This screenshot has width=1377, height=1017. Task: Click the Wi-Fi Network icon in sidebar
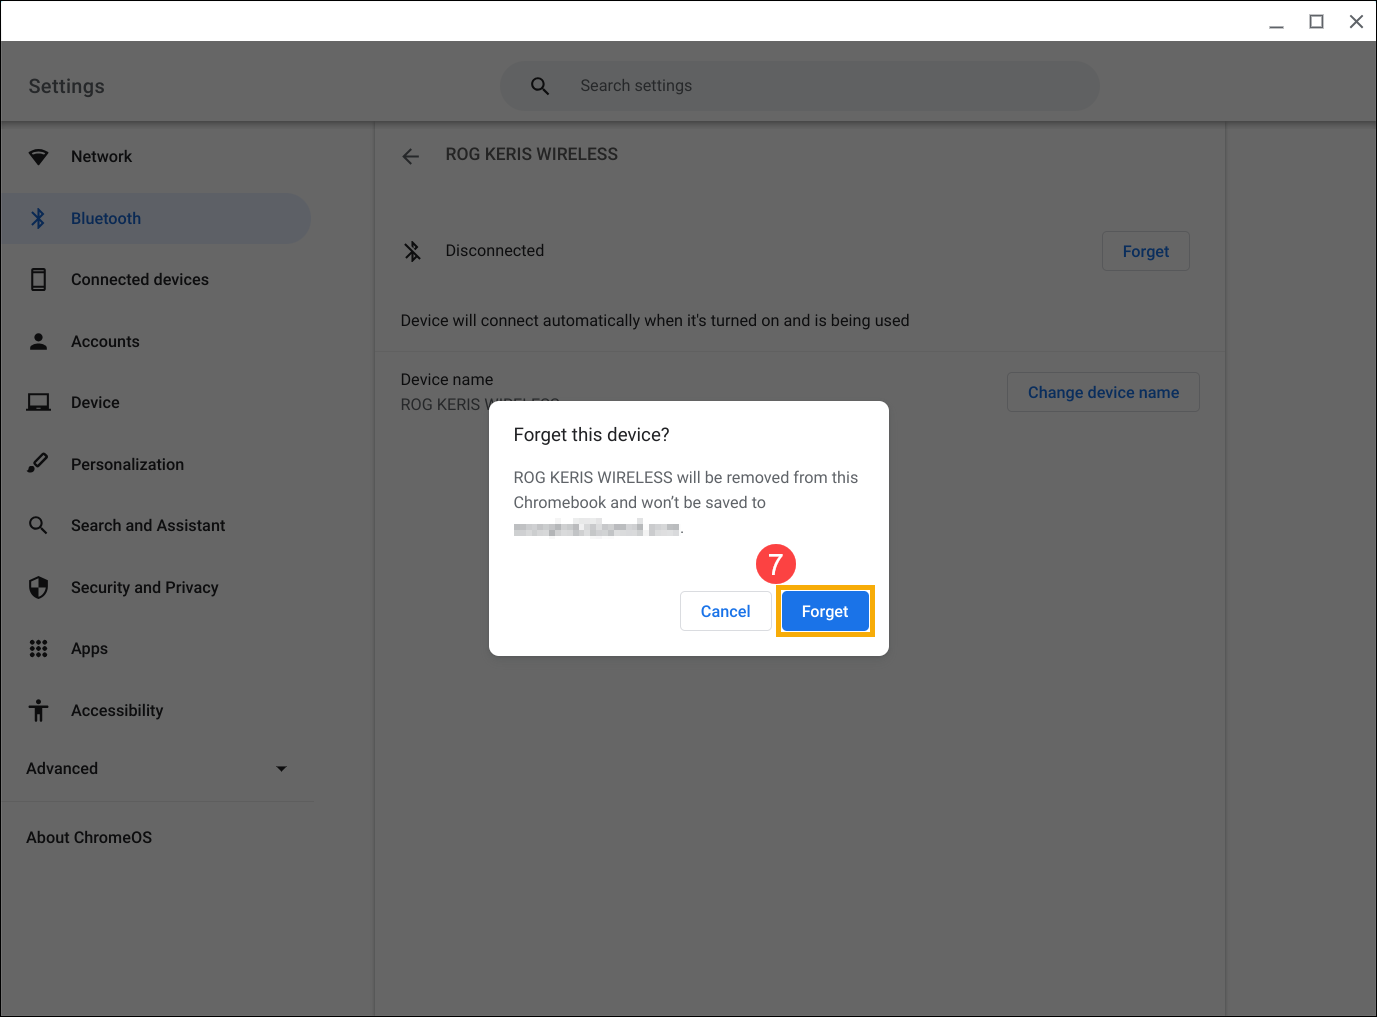click(x=38, y=157)
